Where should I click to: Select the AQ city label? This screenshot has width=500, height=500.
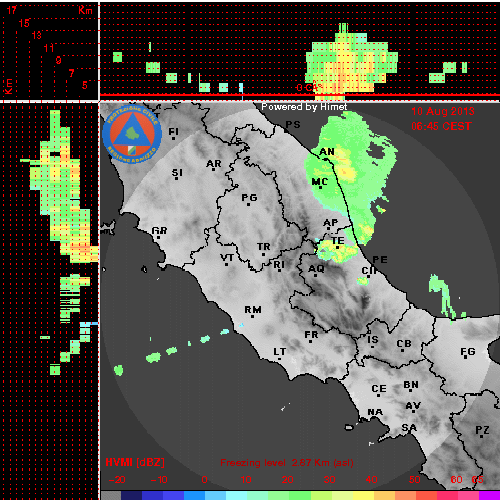click(x=316, y=269)
